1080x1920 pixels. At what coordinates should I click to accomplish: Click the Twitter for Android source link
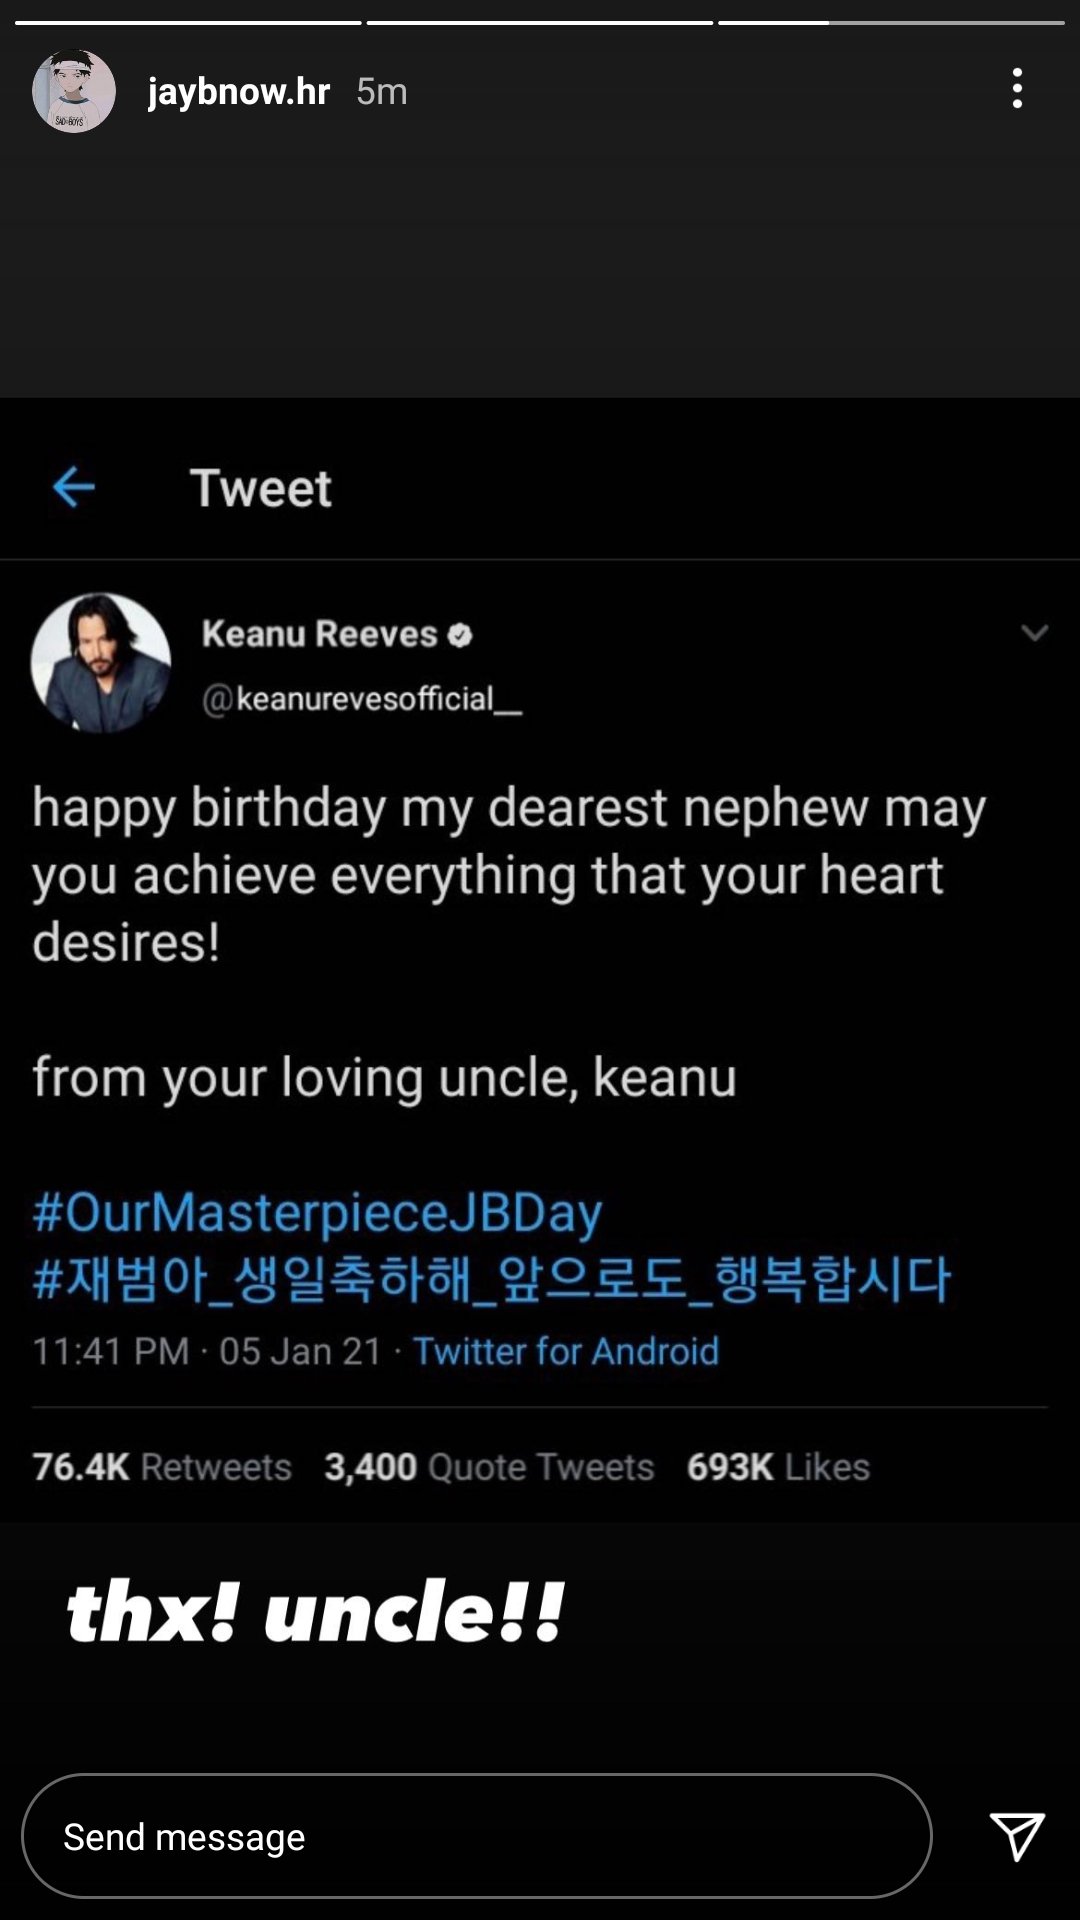566,1351
